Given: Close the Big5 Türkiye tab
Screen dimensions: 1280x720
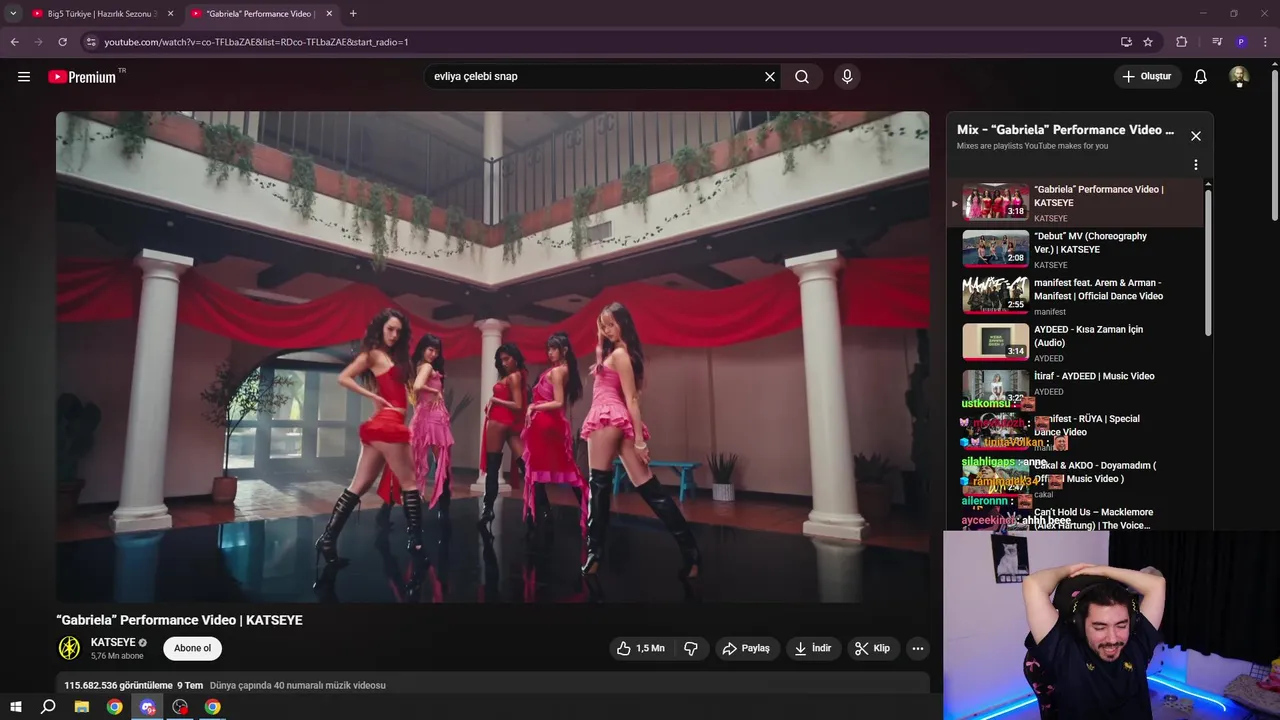Looking at the screenshot, I should pos(170,14).
